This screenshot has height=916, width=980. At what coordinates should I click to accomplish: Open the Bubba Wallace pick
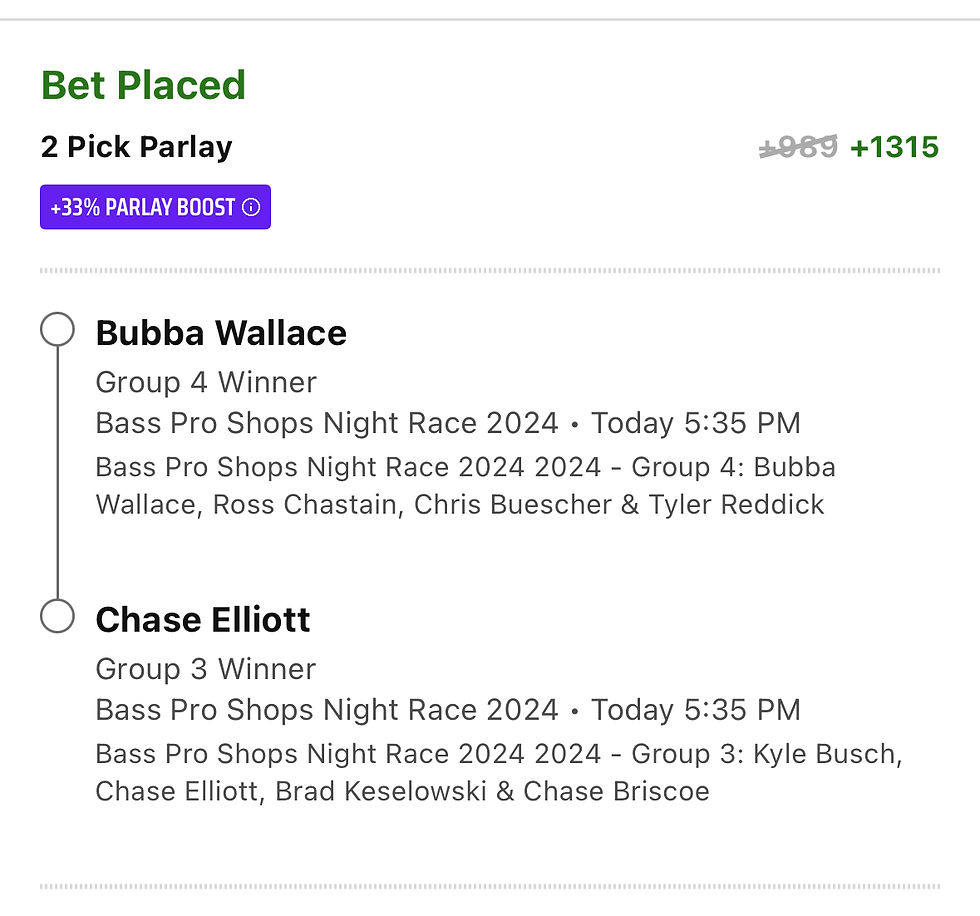point(221,332)
